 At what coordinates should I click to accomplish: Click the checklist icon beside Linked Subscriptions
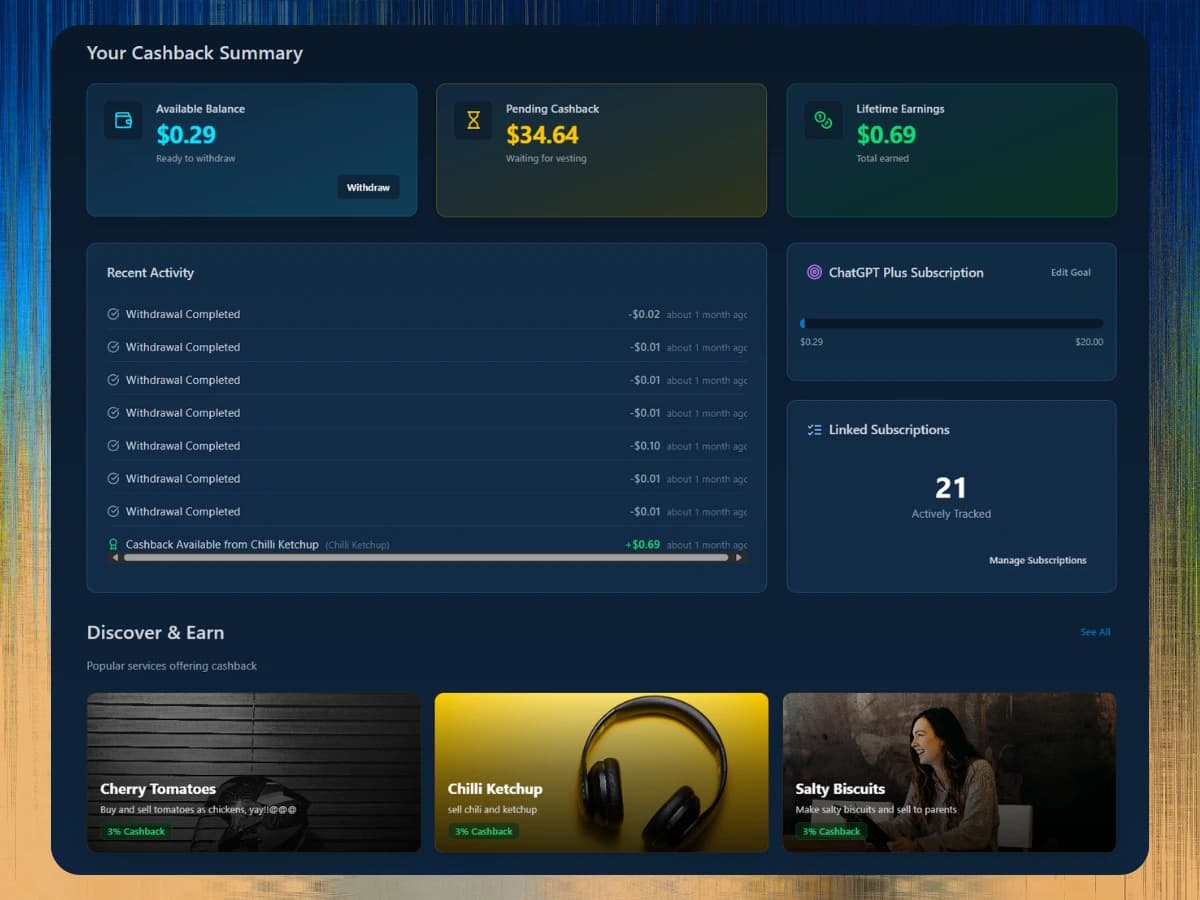pos(814,430)
